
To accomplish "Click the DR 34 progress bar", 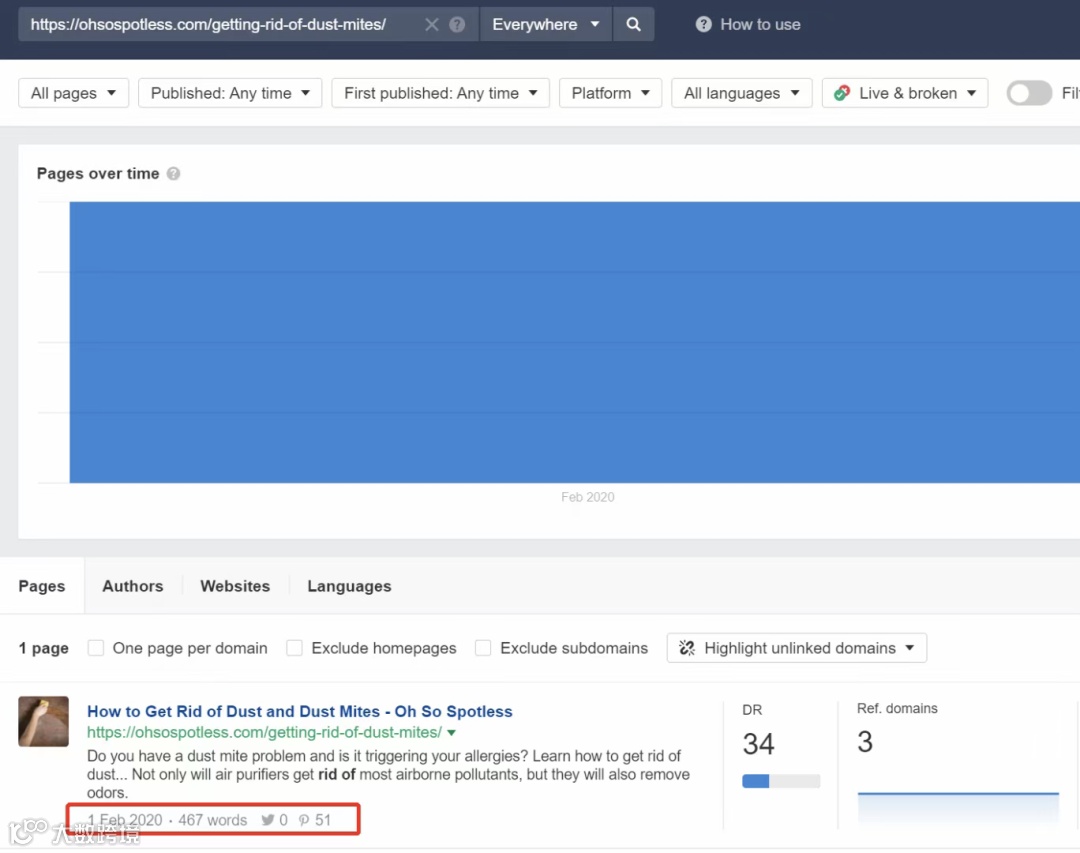I will [781, 781].
